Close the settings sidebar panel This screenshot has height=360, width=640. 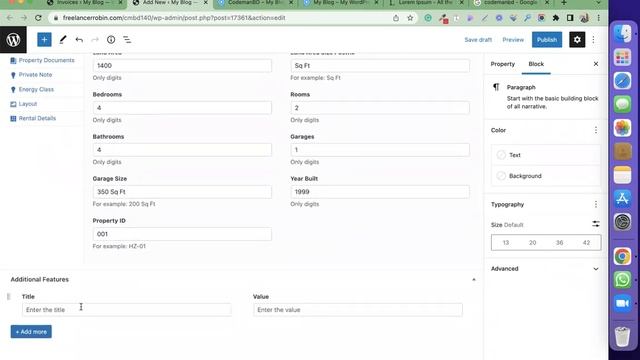click(596, 64)
